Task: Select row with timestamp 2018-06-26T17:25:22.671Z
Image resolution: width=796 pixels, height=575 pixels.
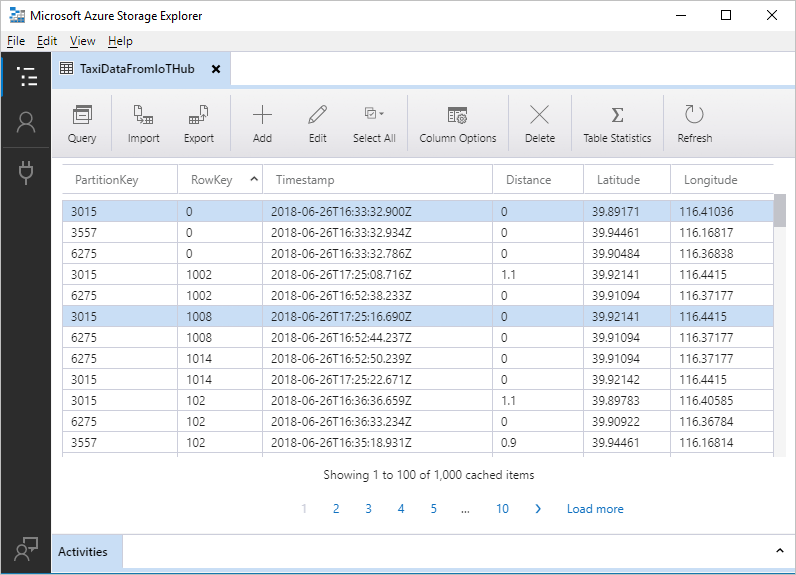Action: pos(418,380)
